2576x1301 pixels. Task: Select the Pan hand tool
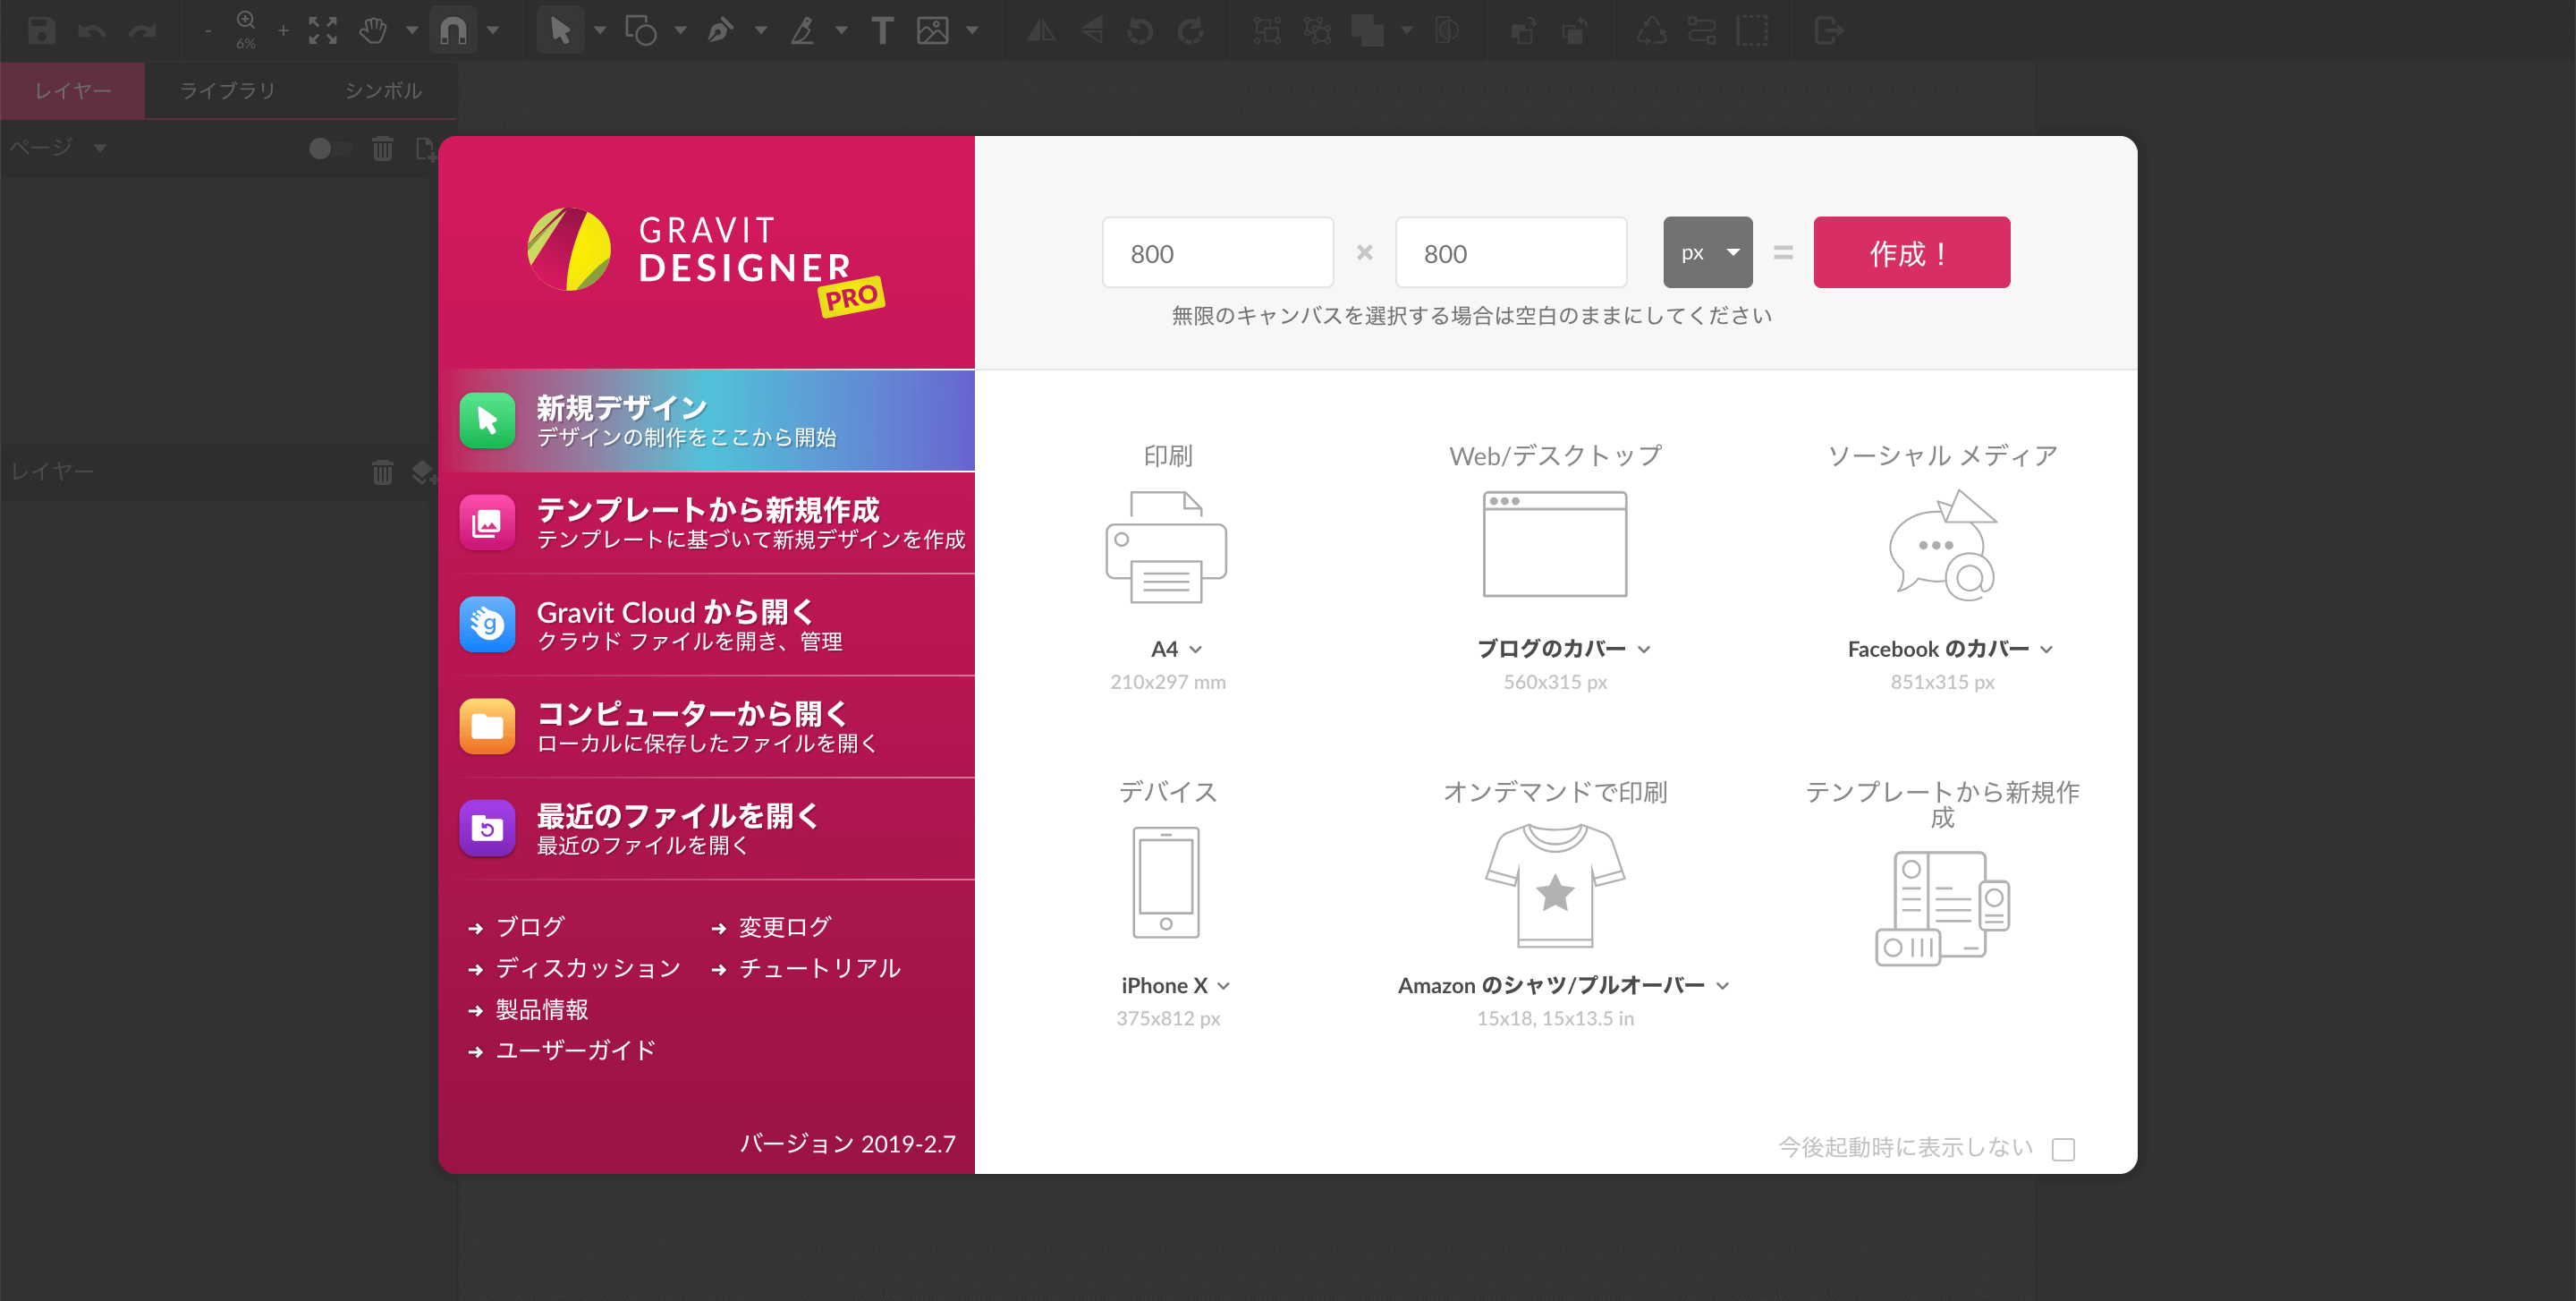374,31
